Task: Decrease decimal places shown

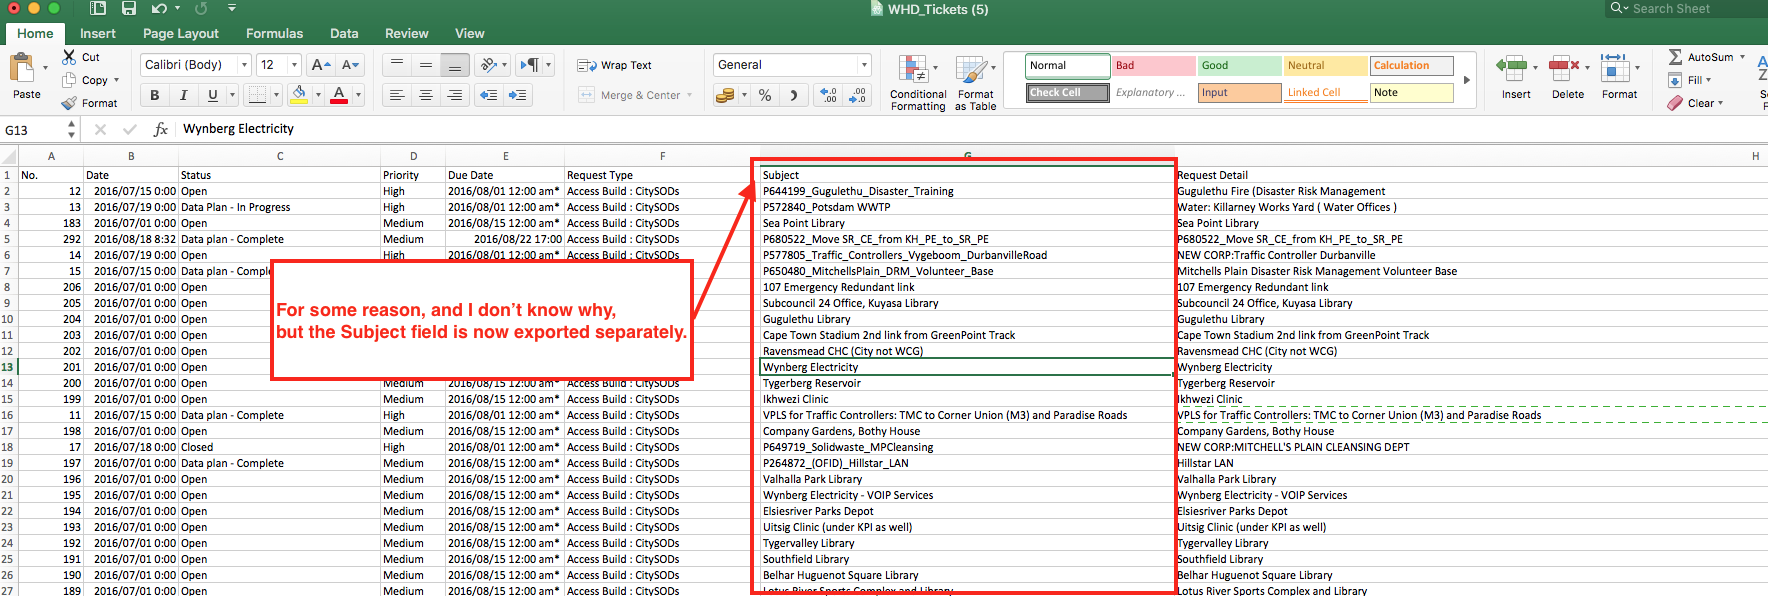Action: [857, 95]
